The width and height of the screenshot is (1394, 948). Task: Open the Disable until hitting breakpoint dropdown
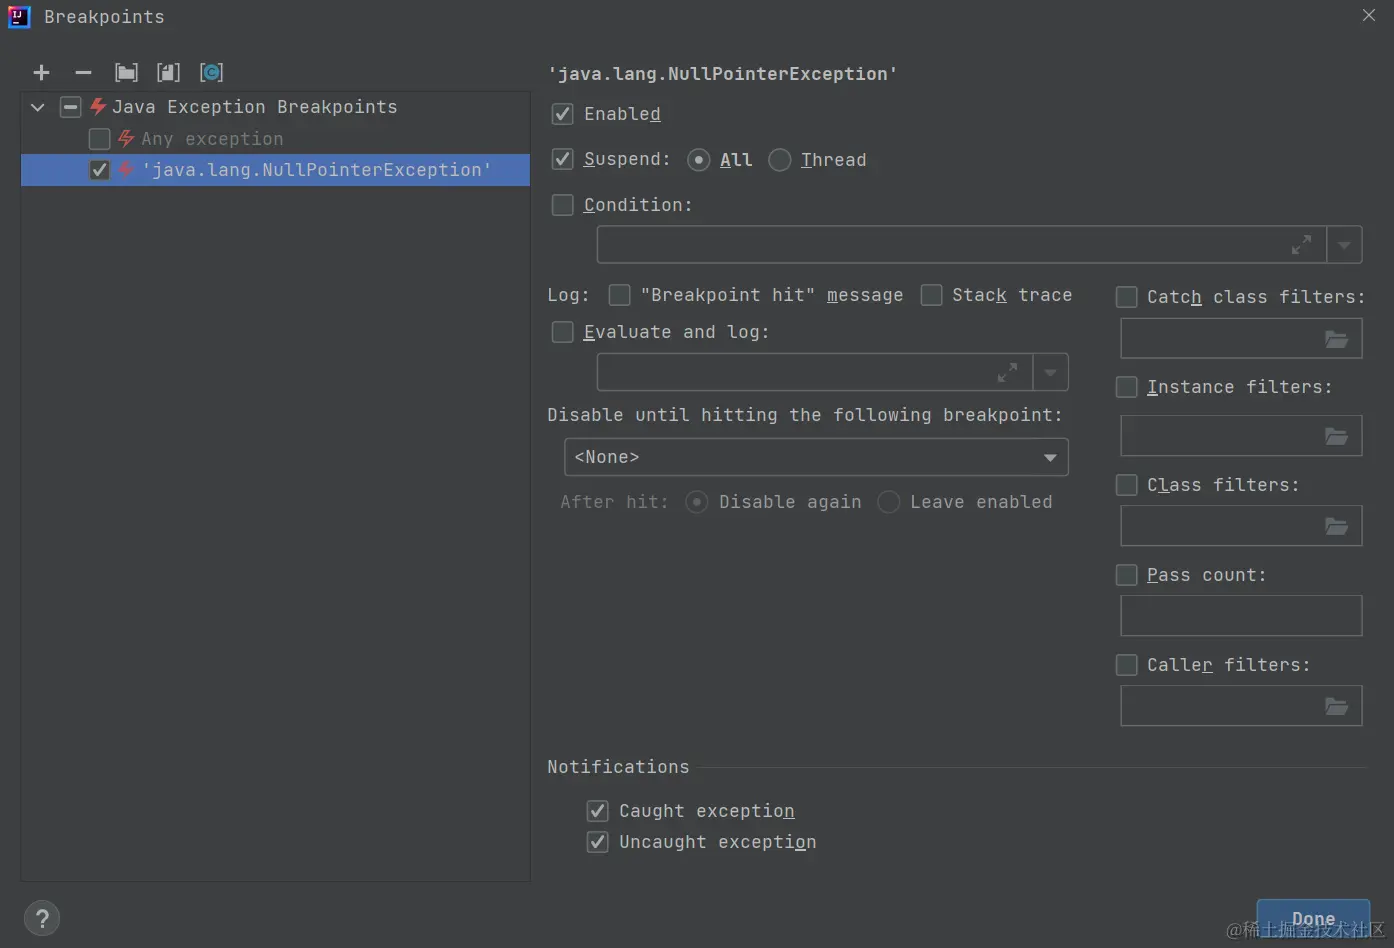[x=816, y=457]
